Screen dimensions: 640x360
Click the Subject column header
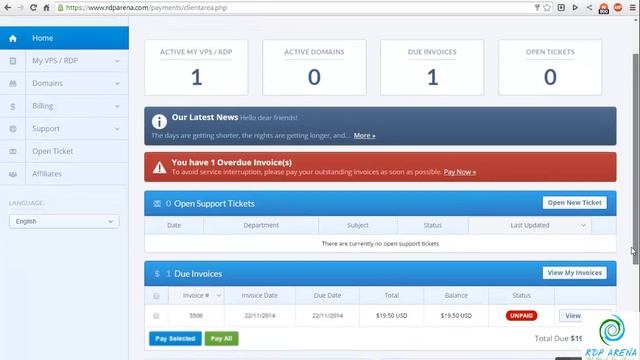pyautogui.click(x=358, y=225)
